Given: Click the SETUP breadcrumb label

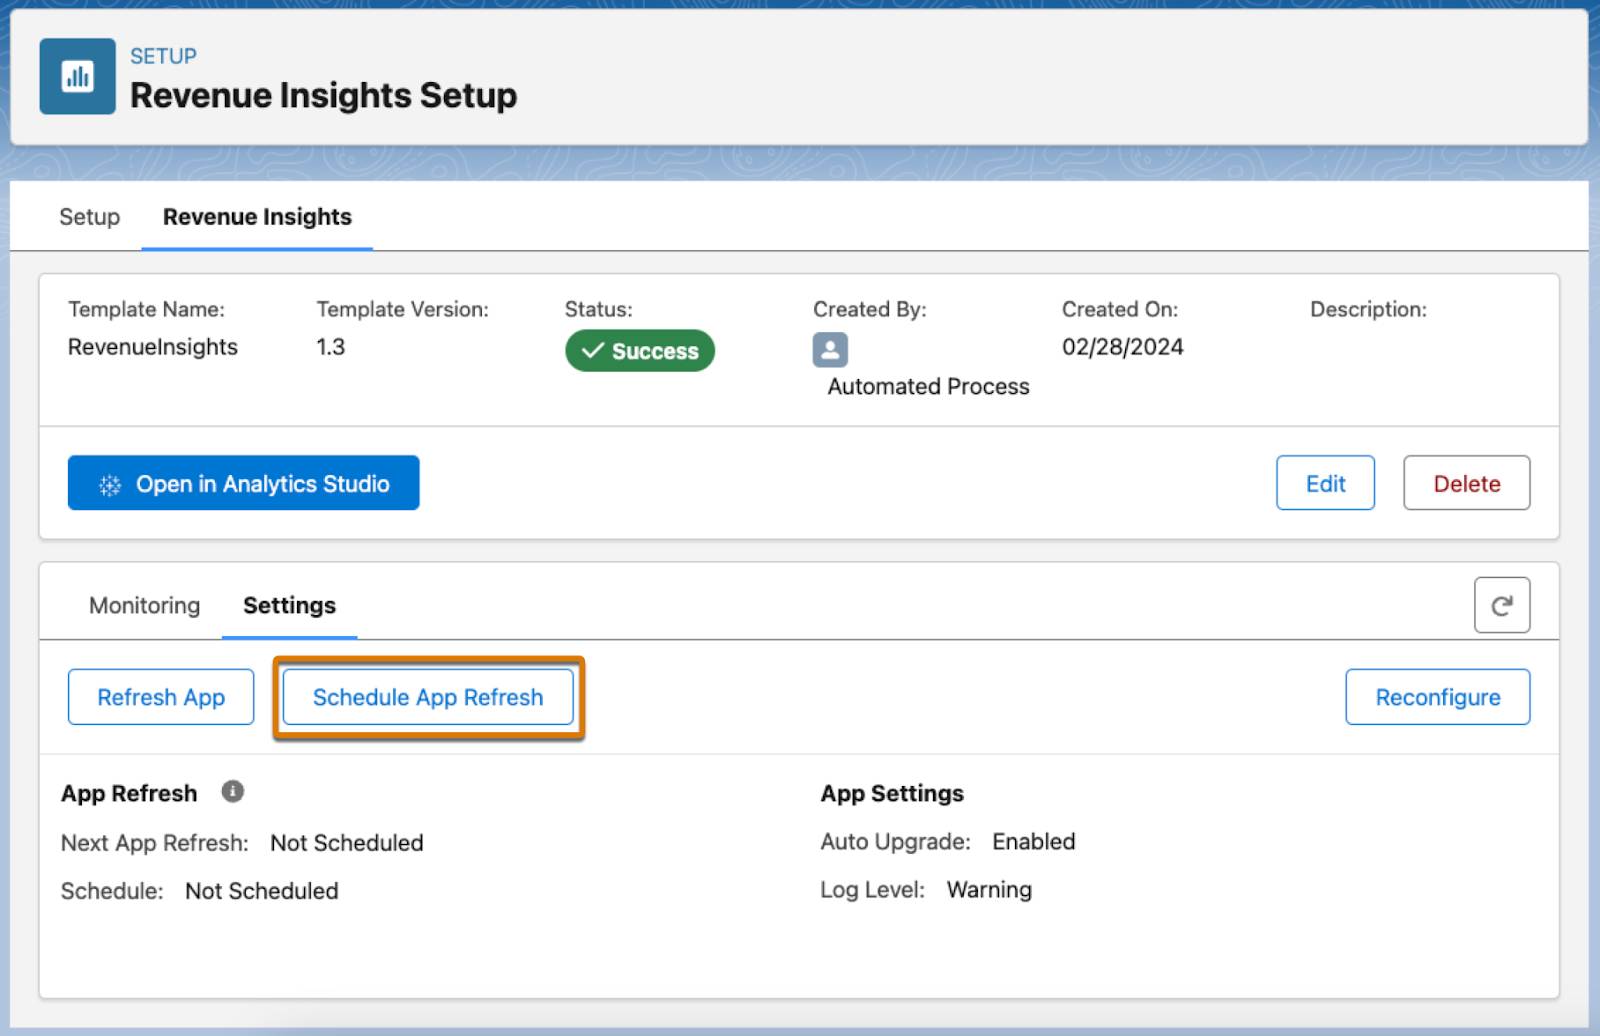Looking at the screenshot, I should 163,56.
